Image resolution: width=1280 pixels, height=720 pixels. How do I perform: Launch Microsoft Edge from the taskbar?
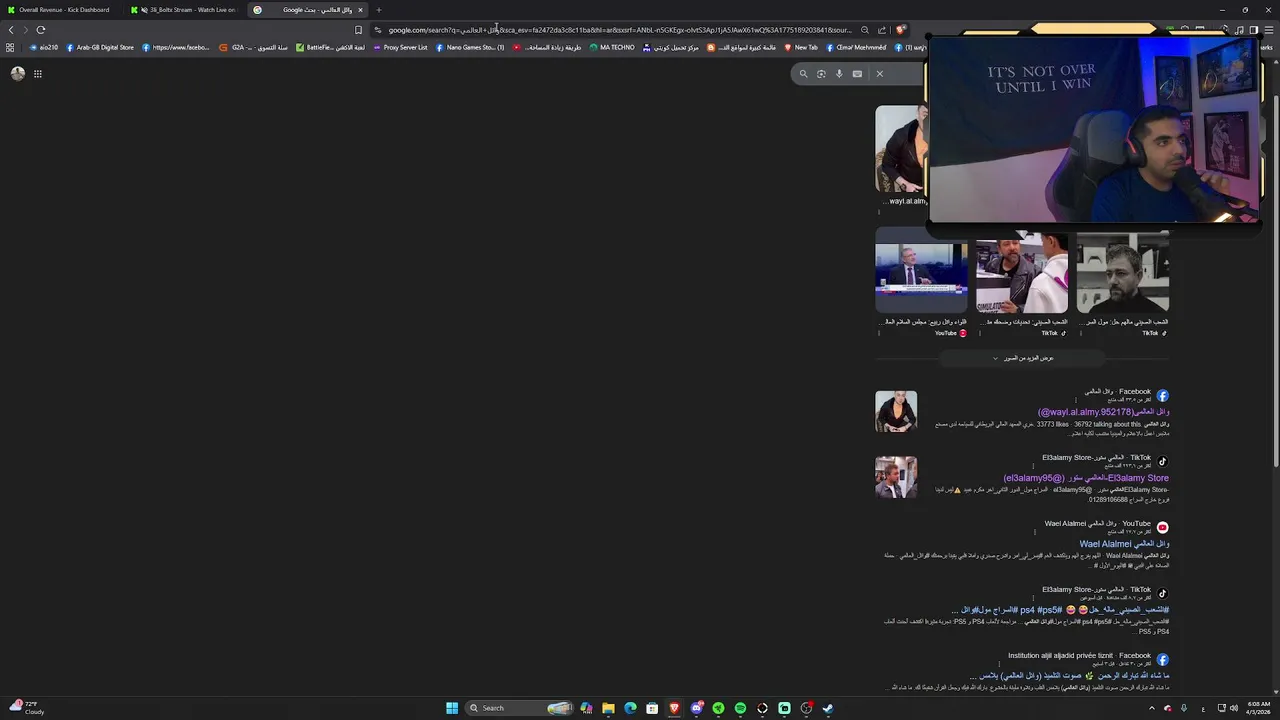coord(630,708)
